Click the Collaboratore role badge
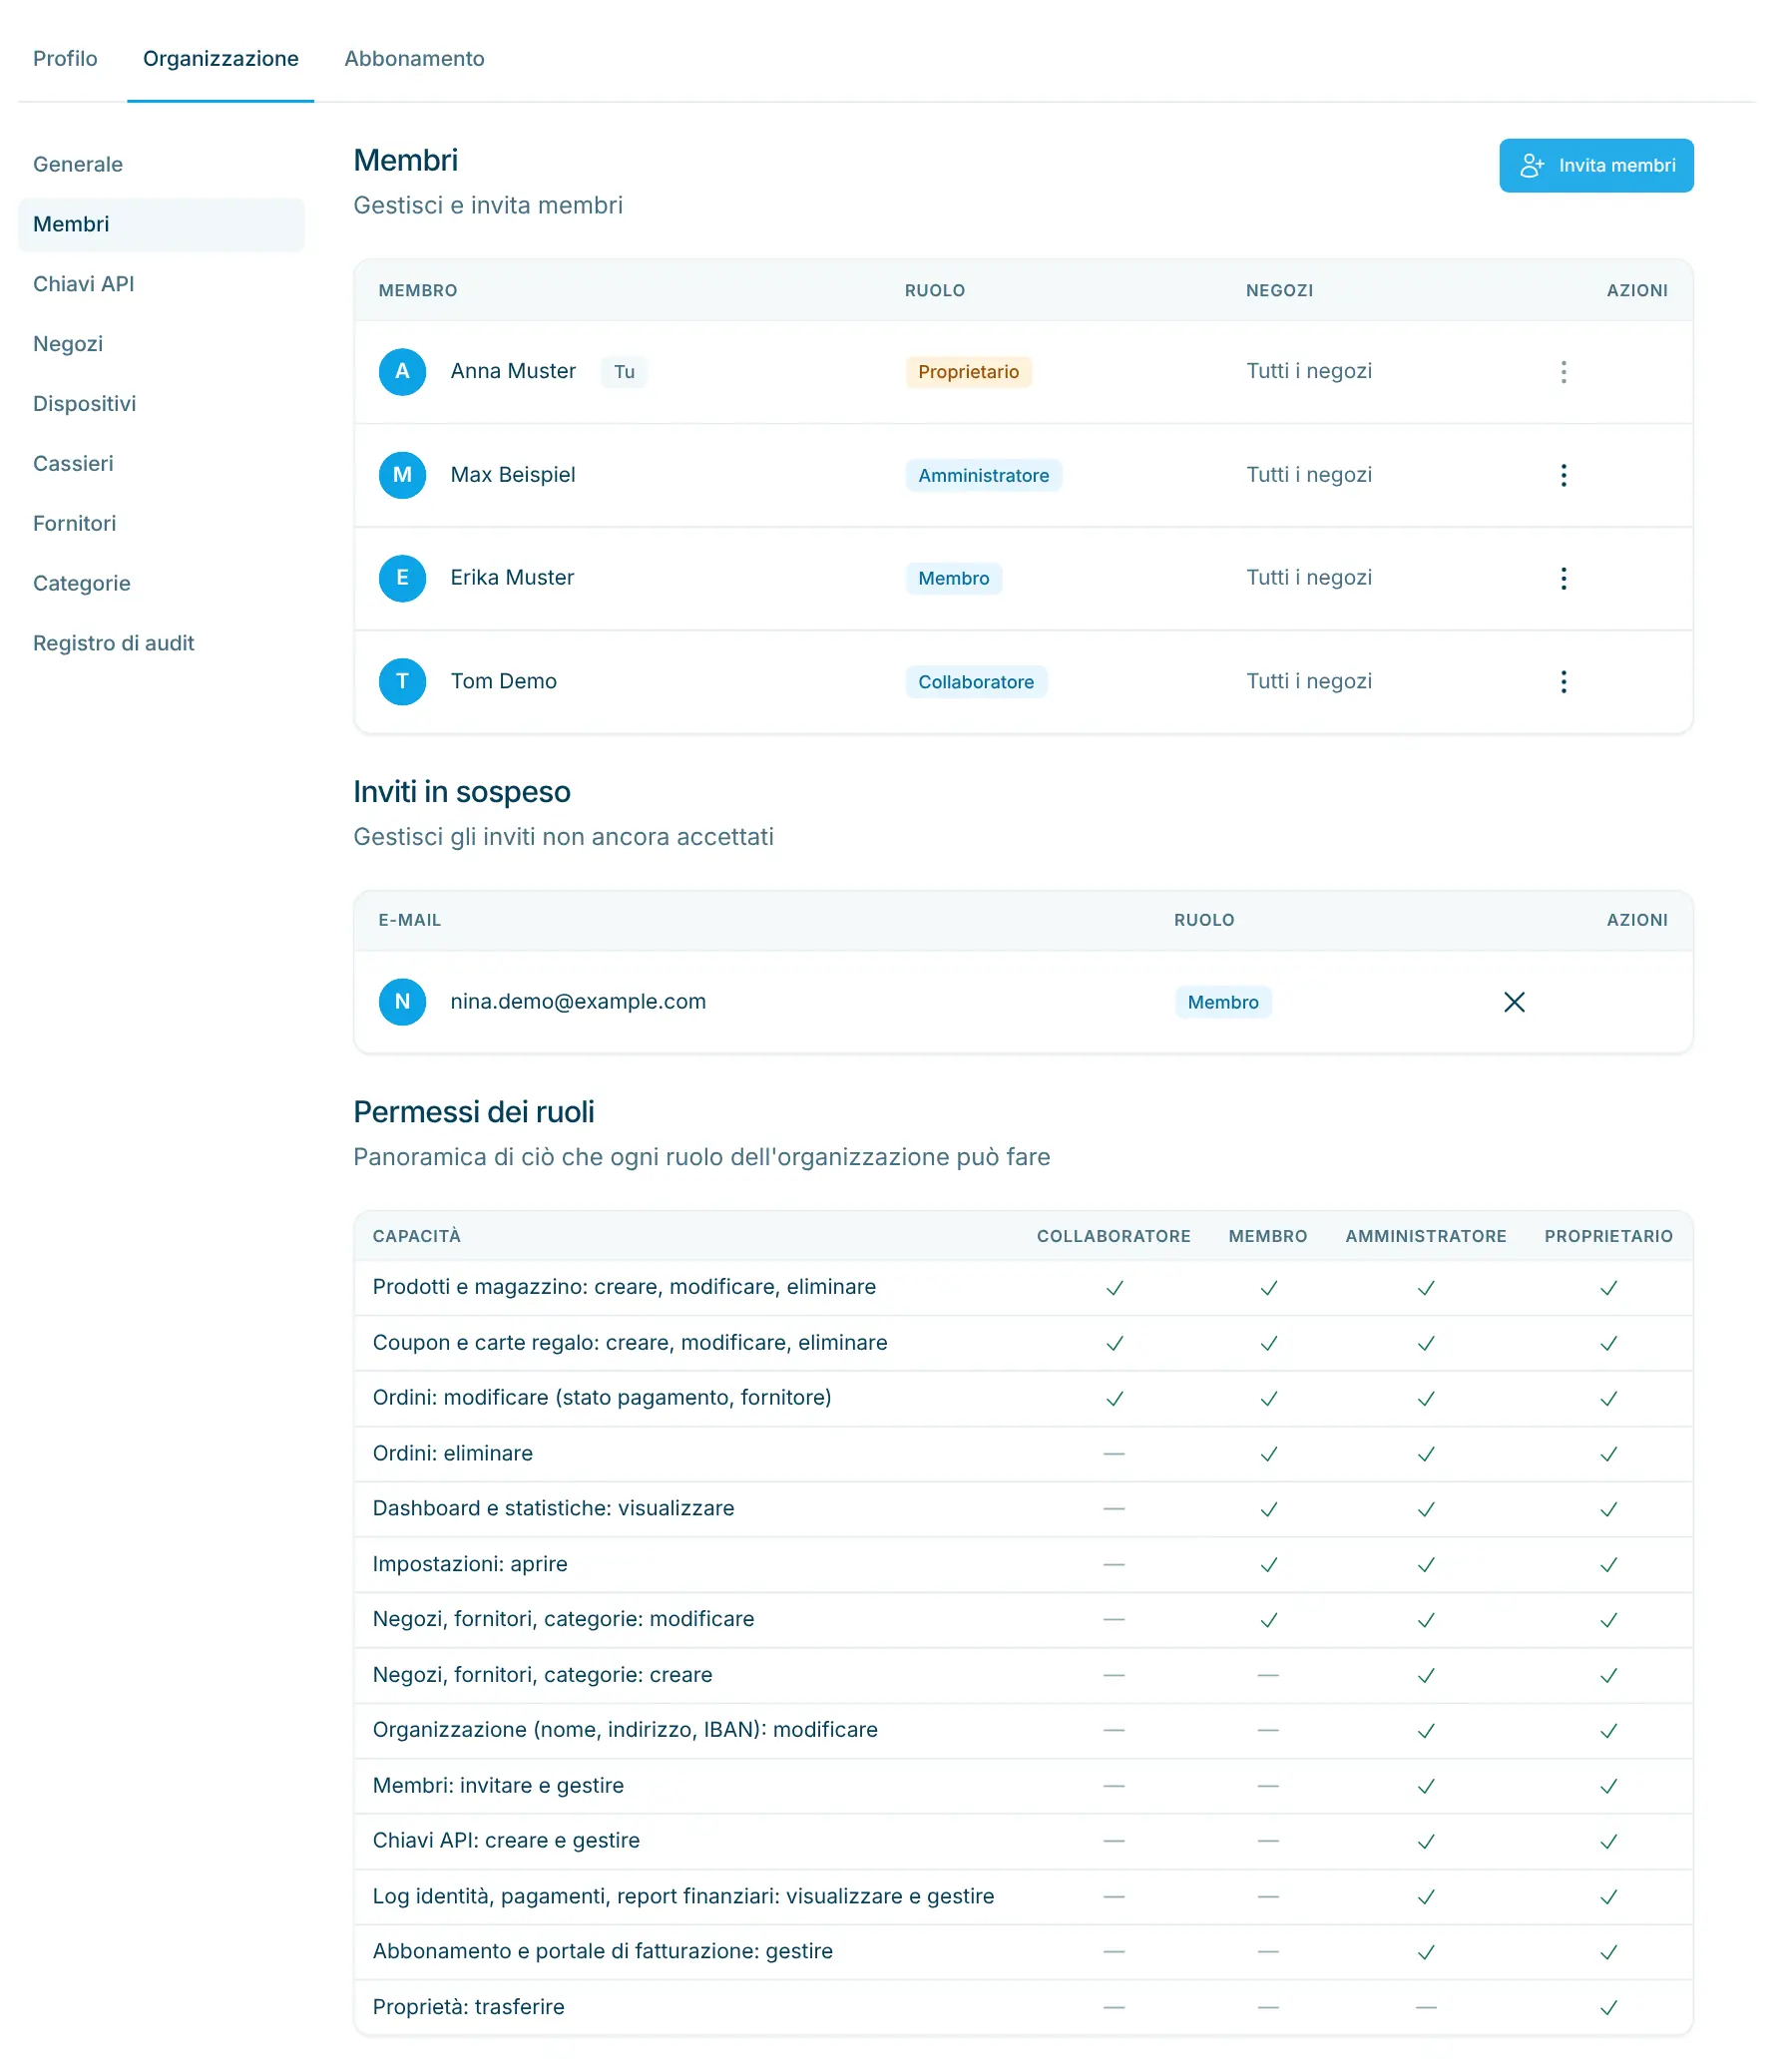This screenshot has height=2071, width=1792. click(976, 682)
